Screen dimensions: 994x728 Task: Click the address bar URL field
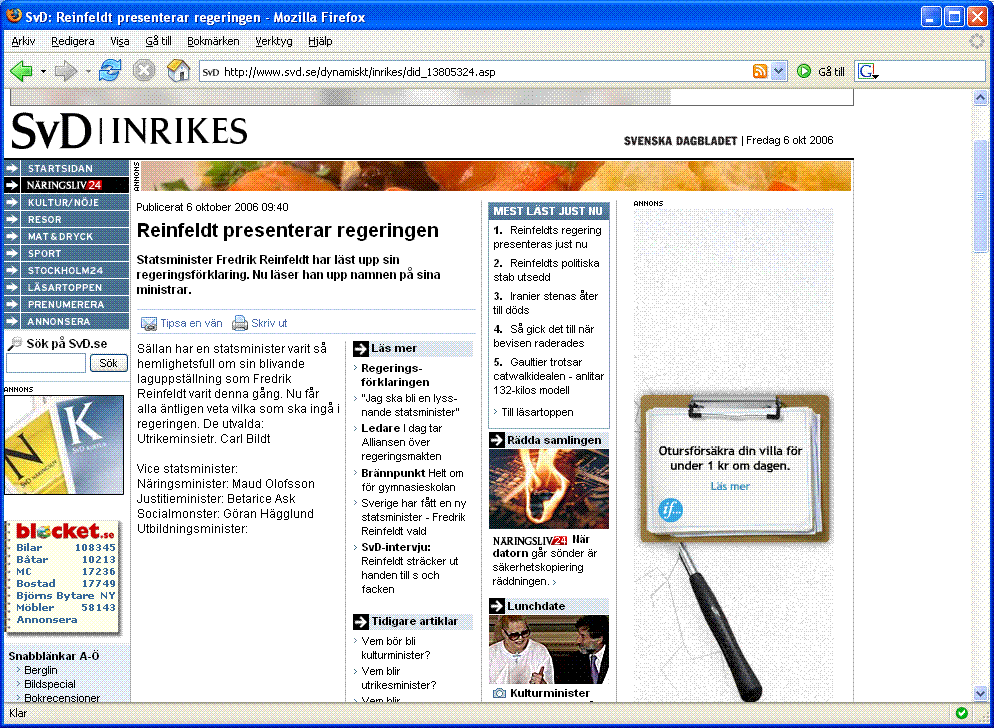(x=485, y=72)
